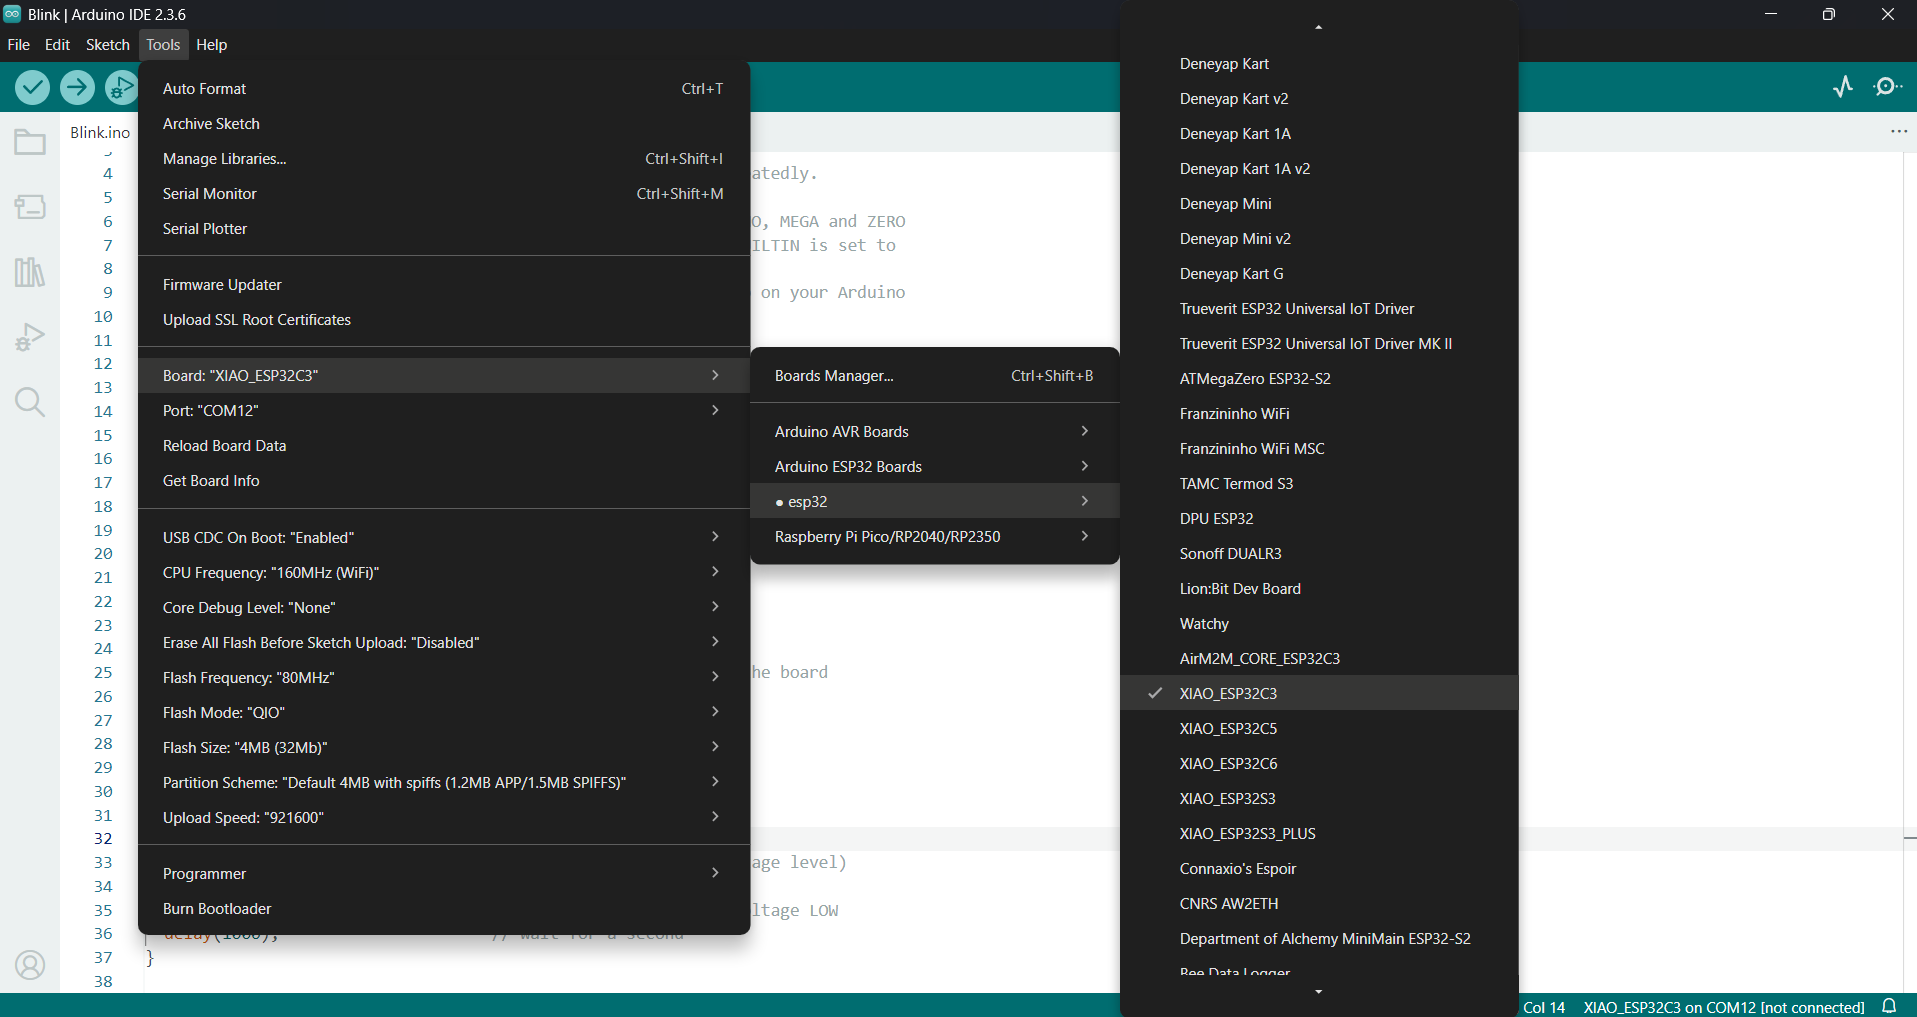Viewport: 1917px width, 1017px height.
Task: Start debugging with the debugger toolbar icon
Action: [x=121, y=88]
